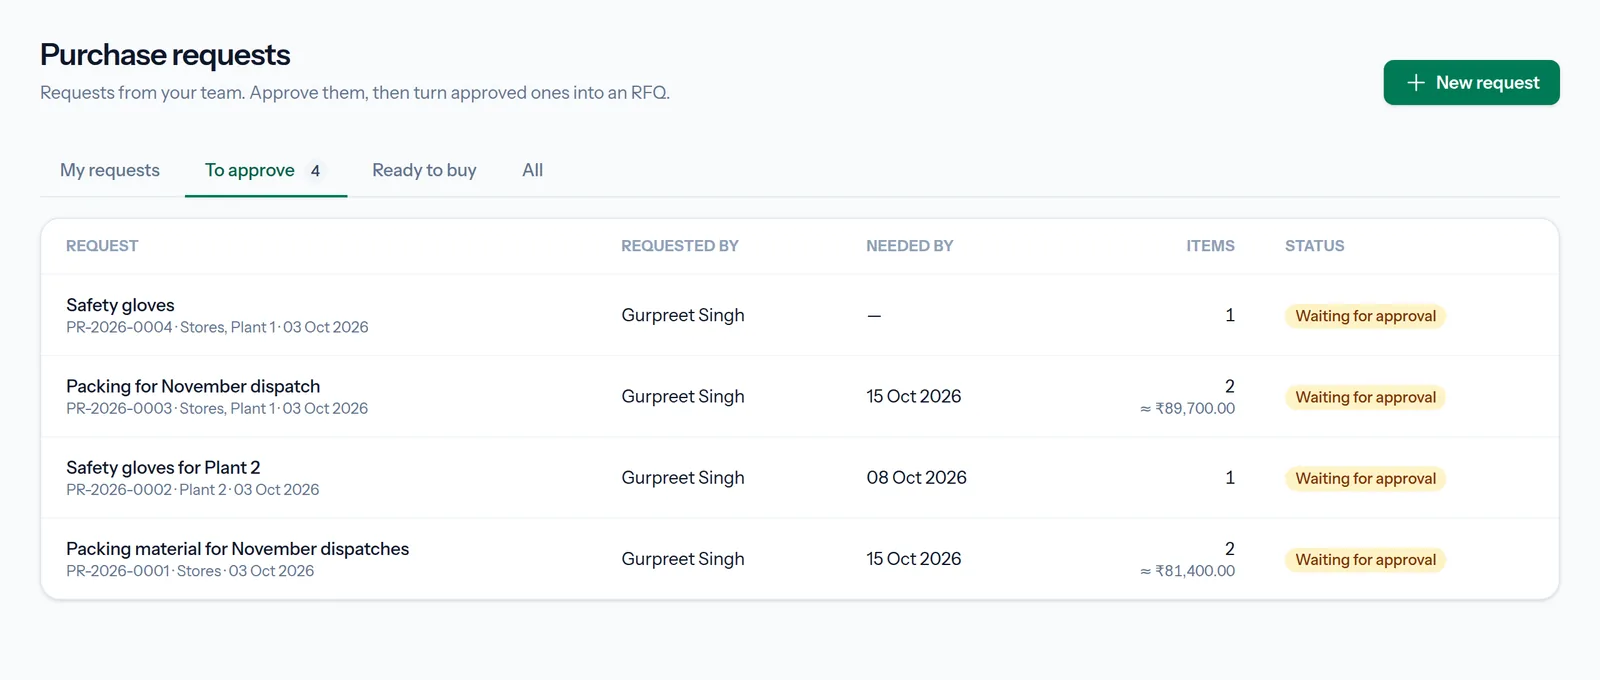
Task: Click the REQUESTED BY column header
Action: tap(680, 246)
